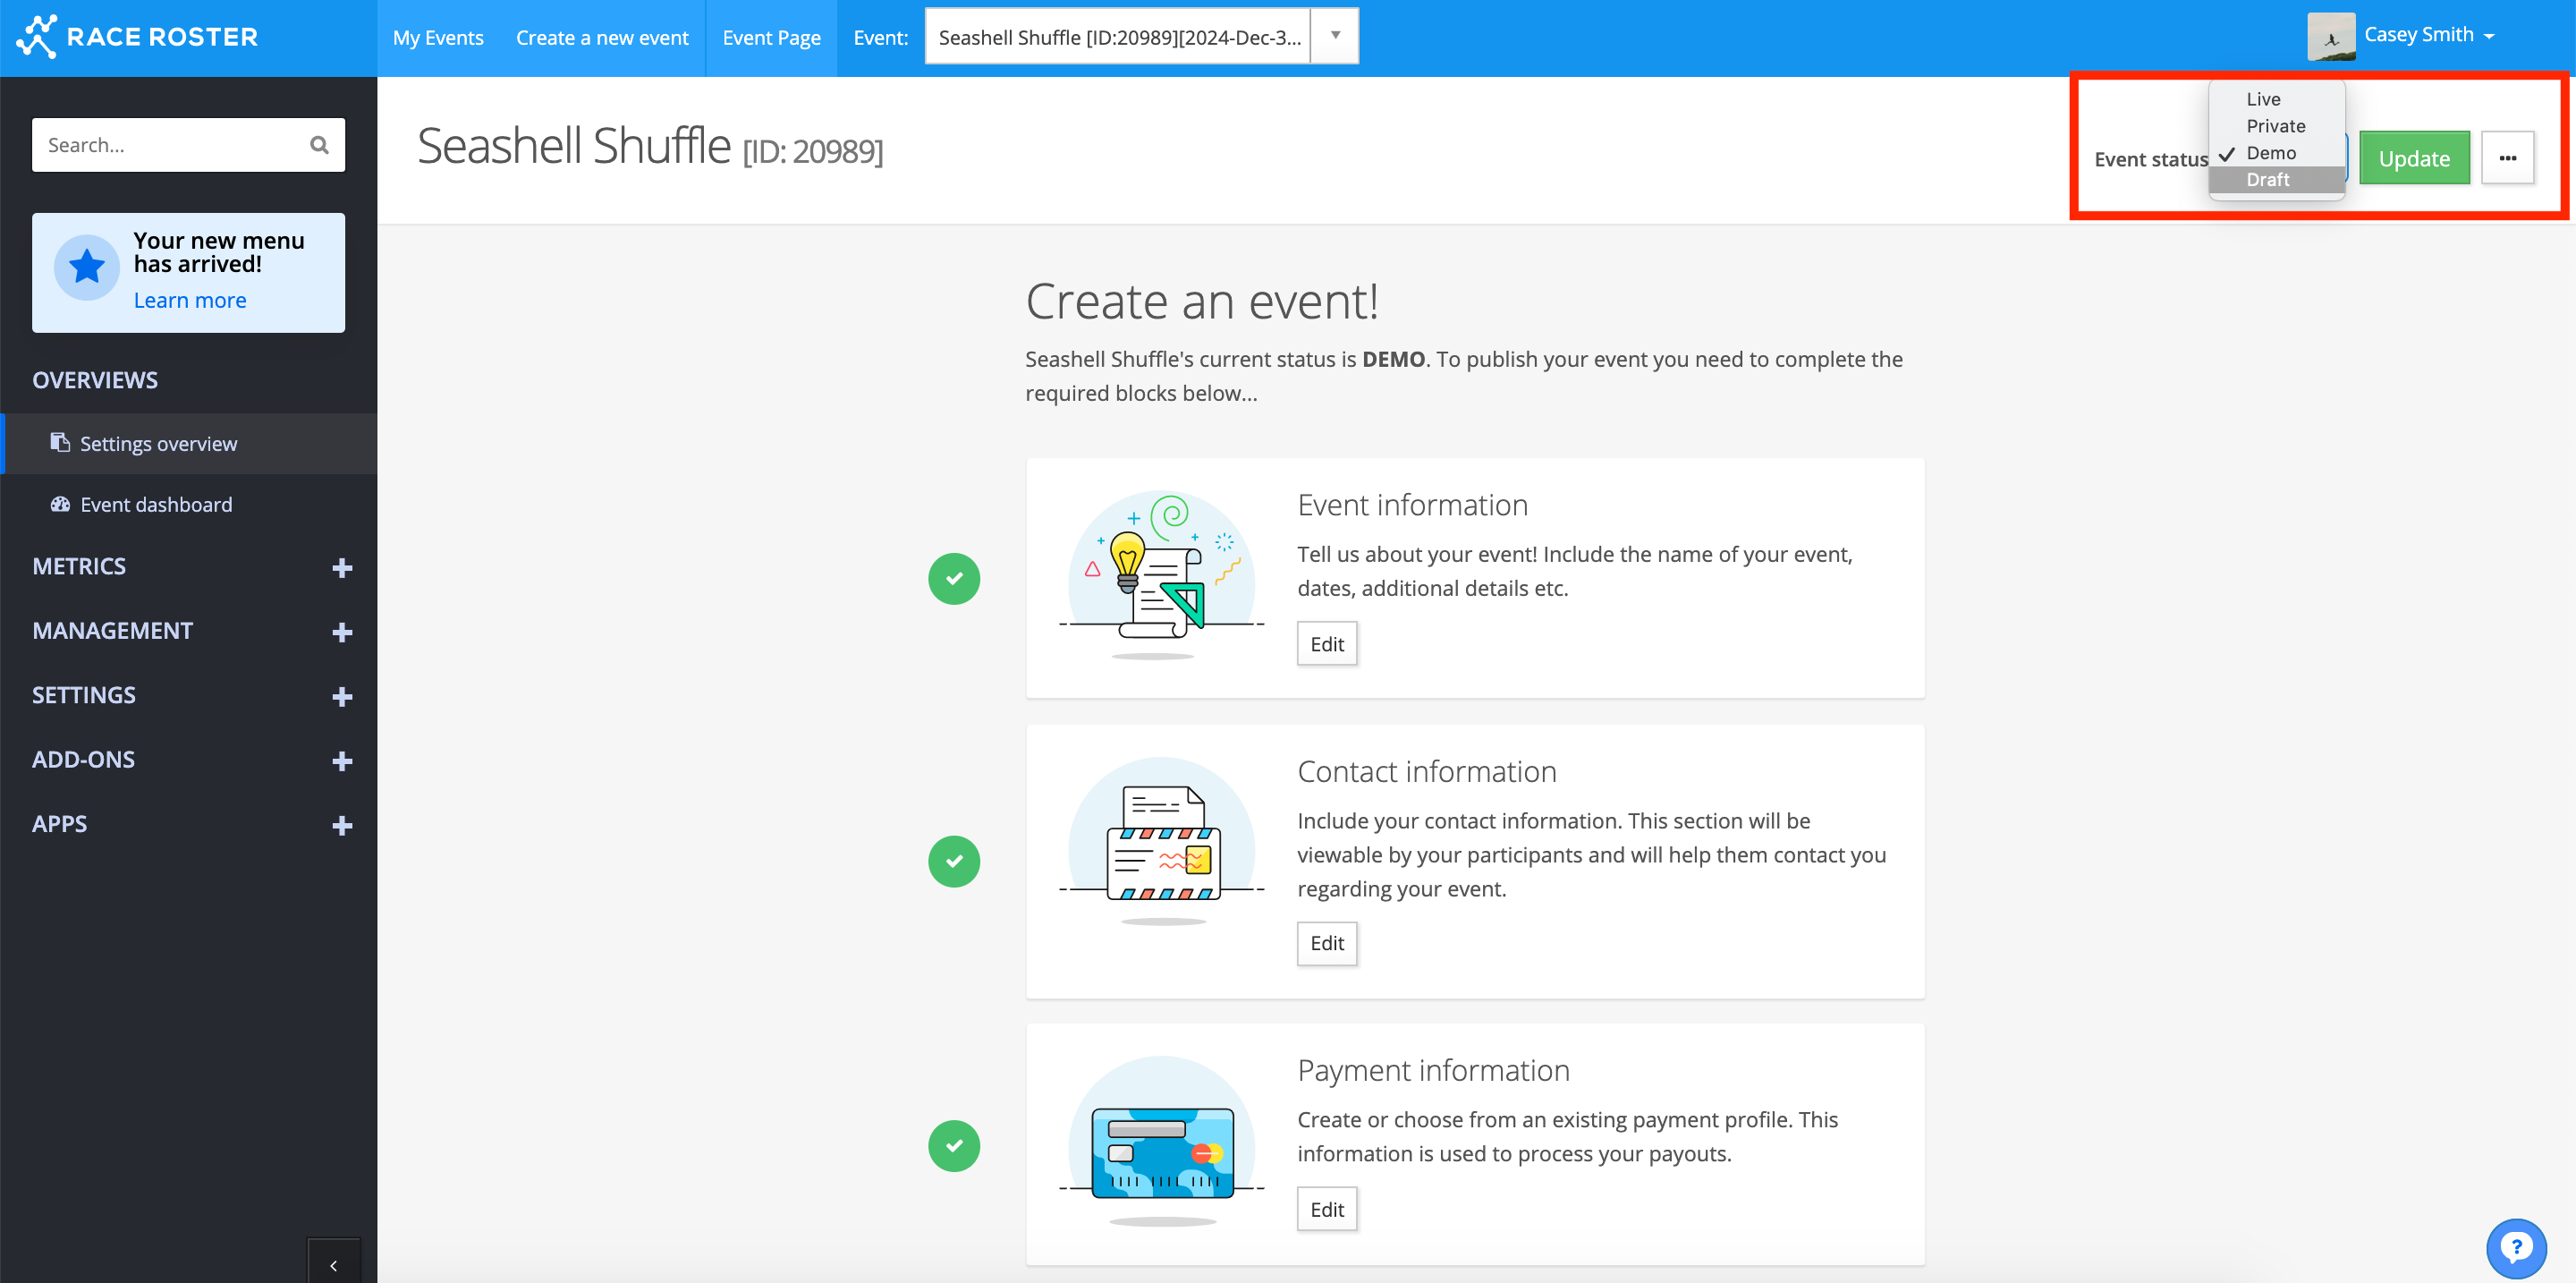
Task: Click the Event information illustration
Action: pos(1162,574)
